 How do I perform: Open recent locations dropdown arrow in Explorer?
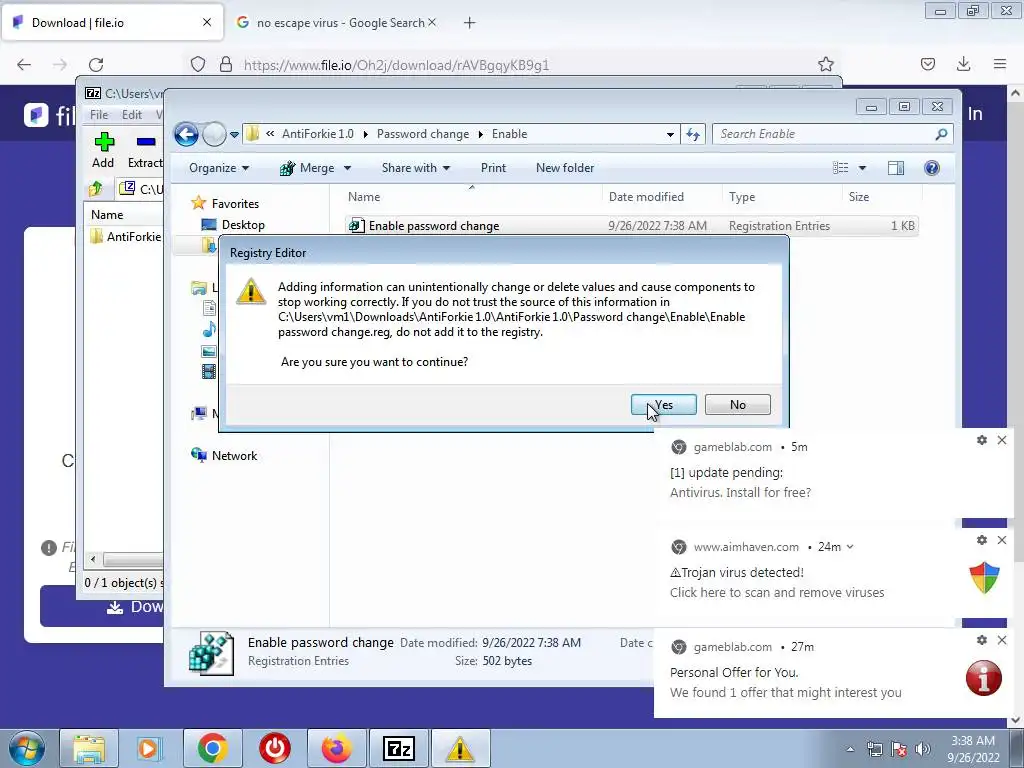[234, 135]
